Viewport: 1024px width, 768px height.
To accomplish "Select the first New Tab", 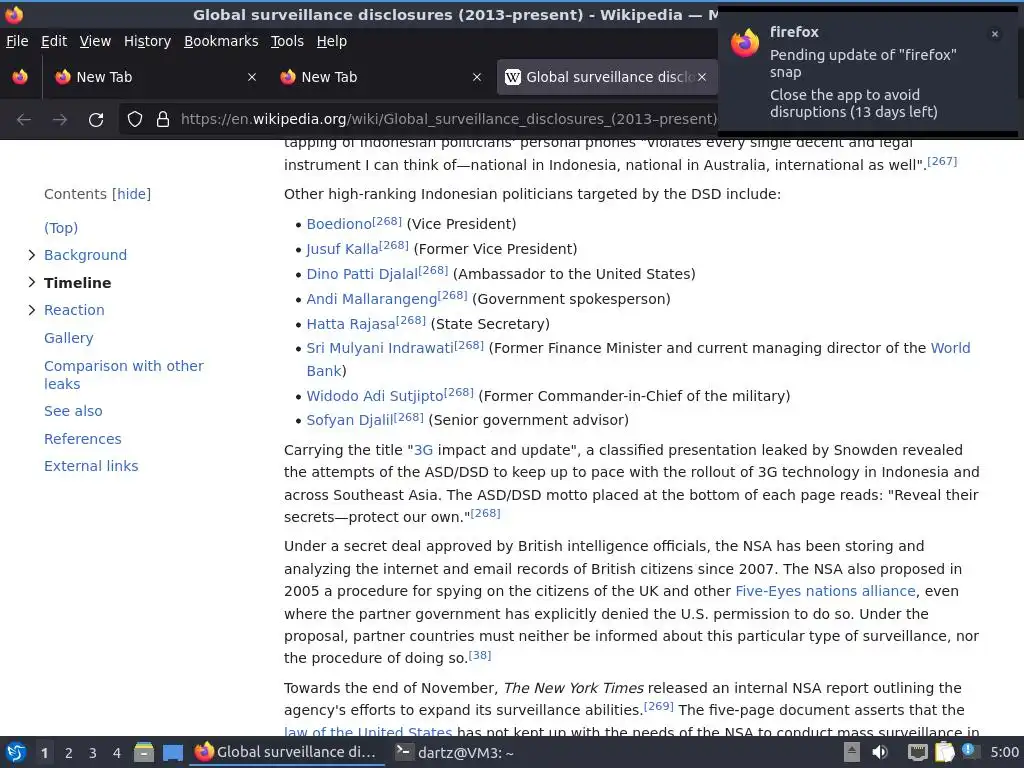I will pos(155,77).
